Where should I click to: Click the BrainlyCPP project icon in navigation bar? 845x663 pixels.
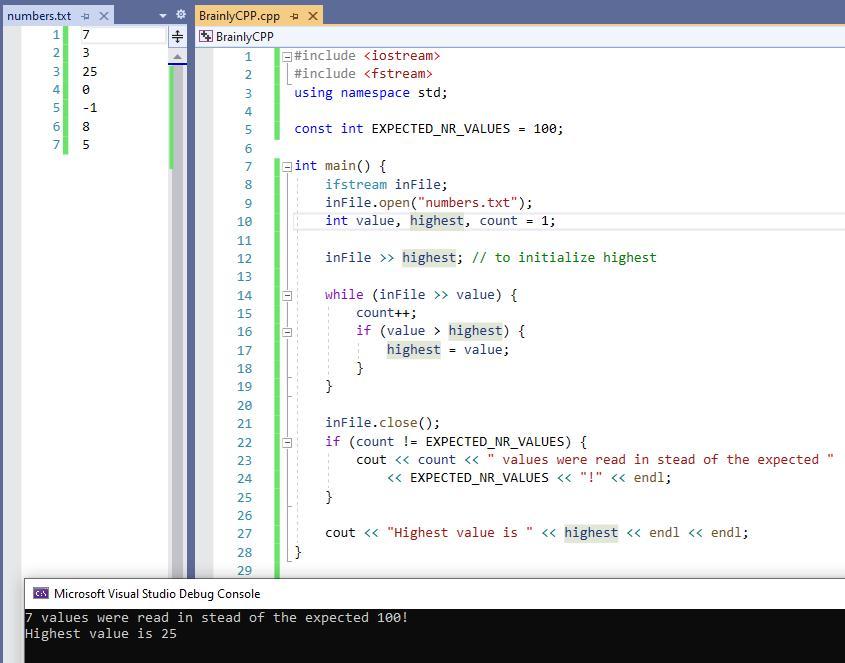[x=206, y=37]
